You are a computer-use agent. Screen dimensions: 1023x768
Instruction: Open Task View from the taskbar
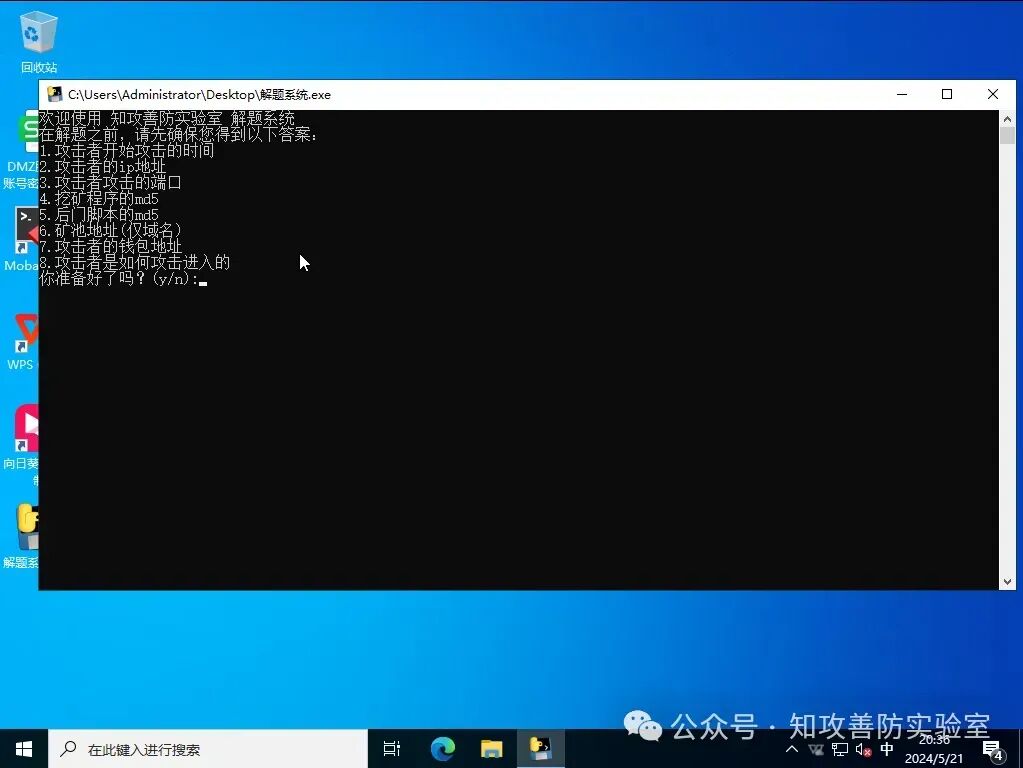(x=390, y=749)
